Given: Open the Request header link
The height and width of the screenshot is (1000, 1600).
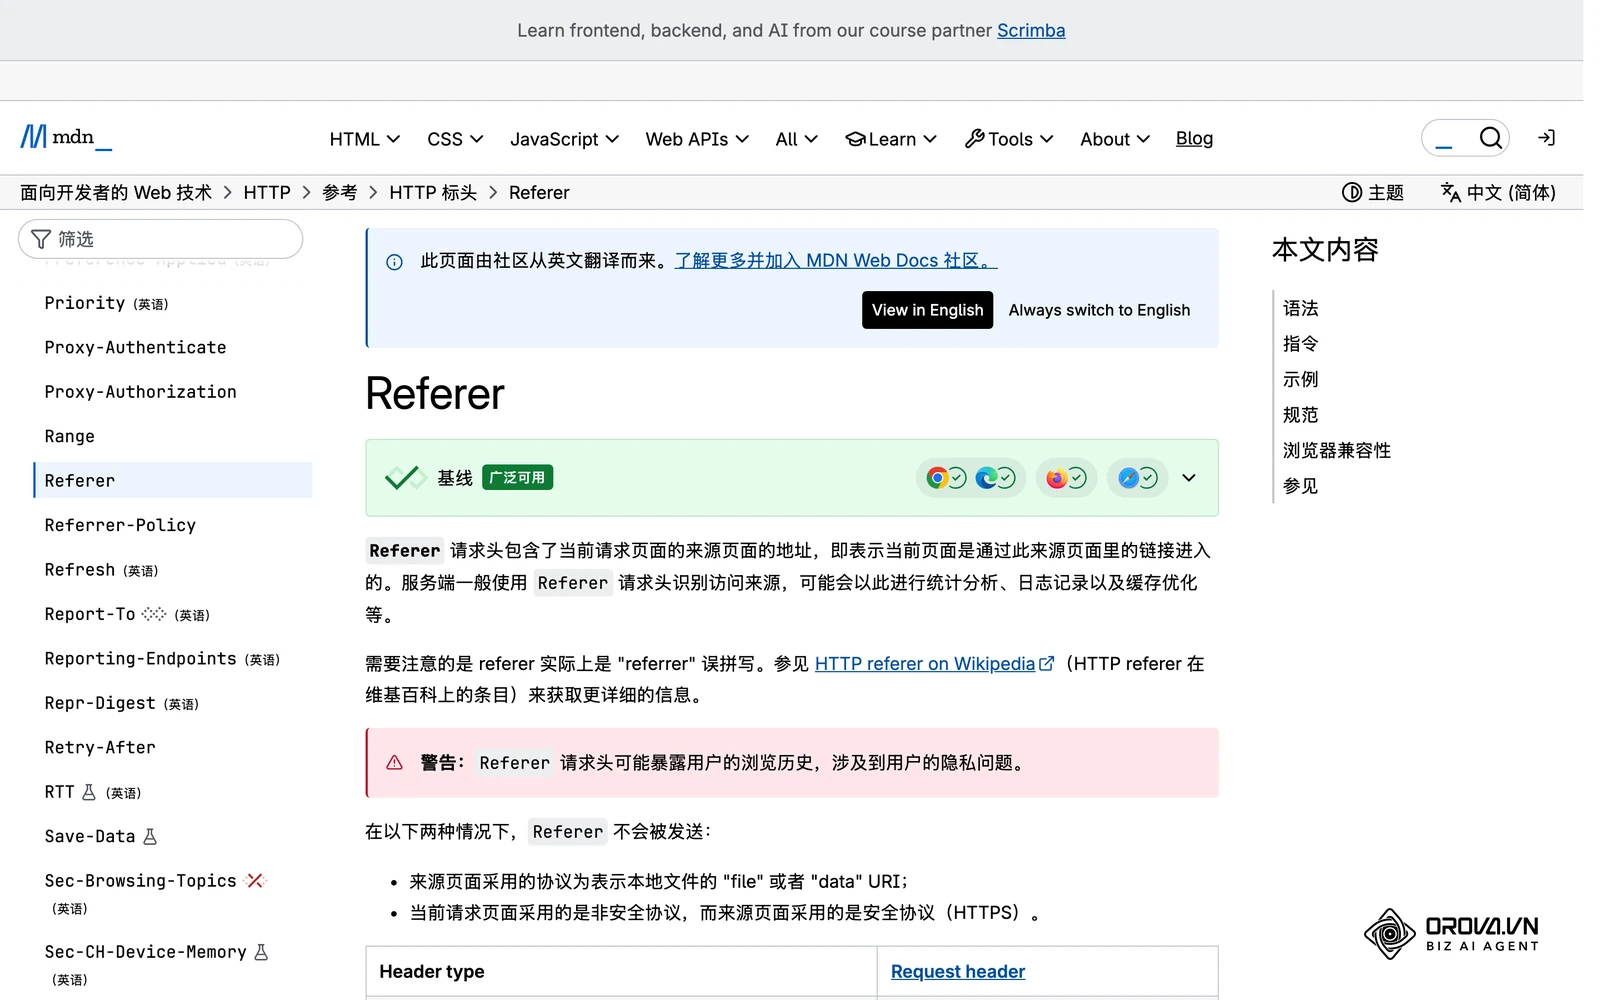Looking at the screenshot, I should (958, 971).
